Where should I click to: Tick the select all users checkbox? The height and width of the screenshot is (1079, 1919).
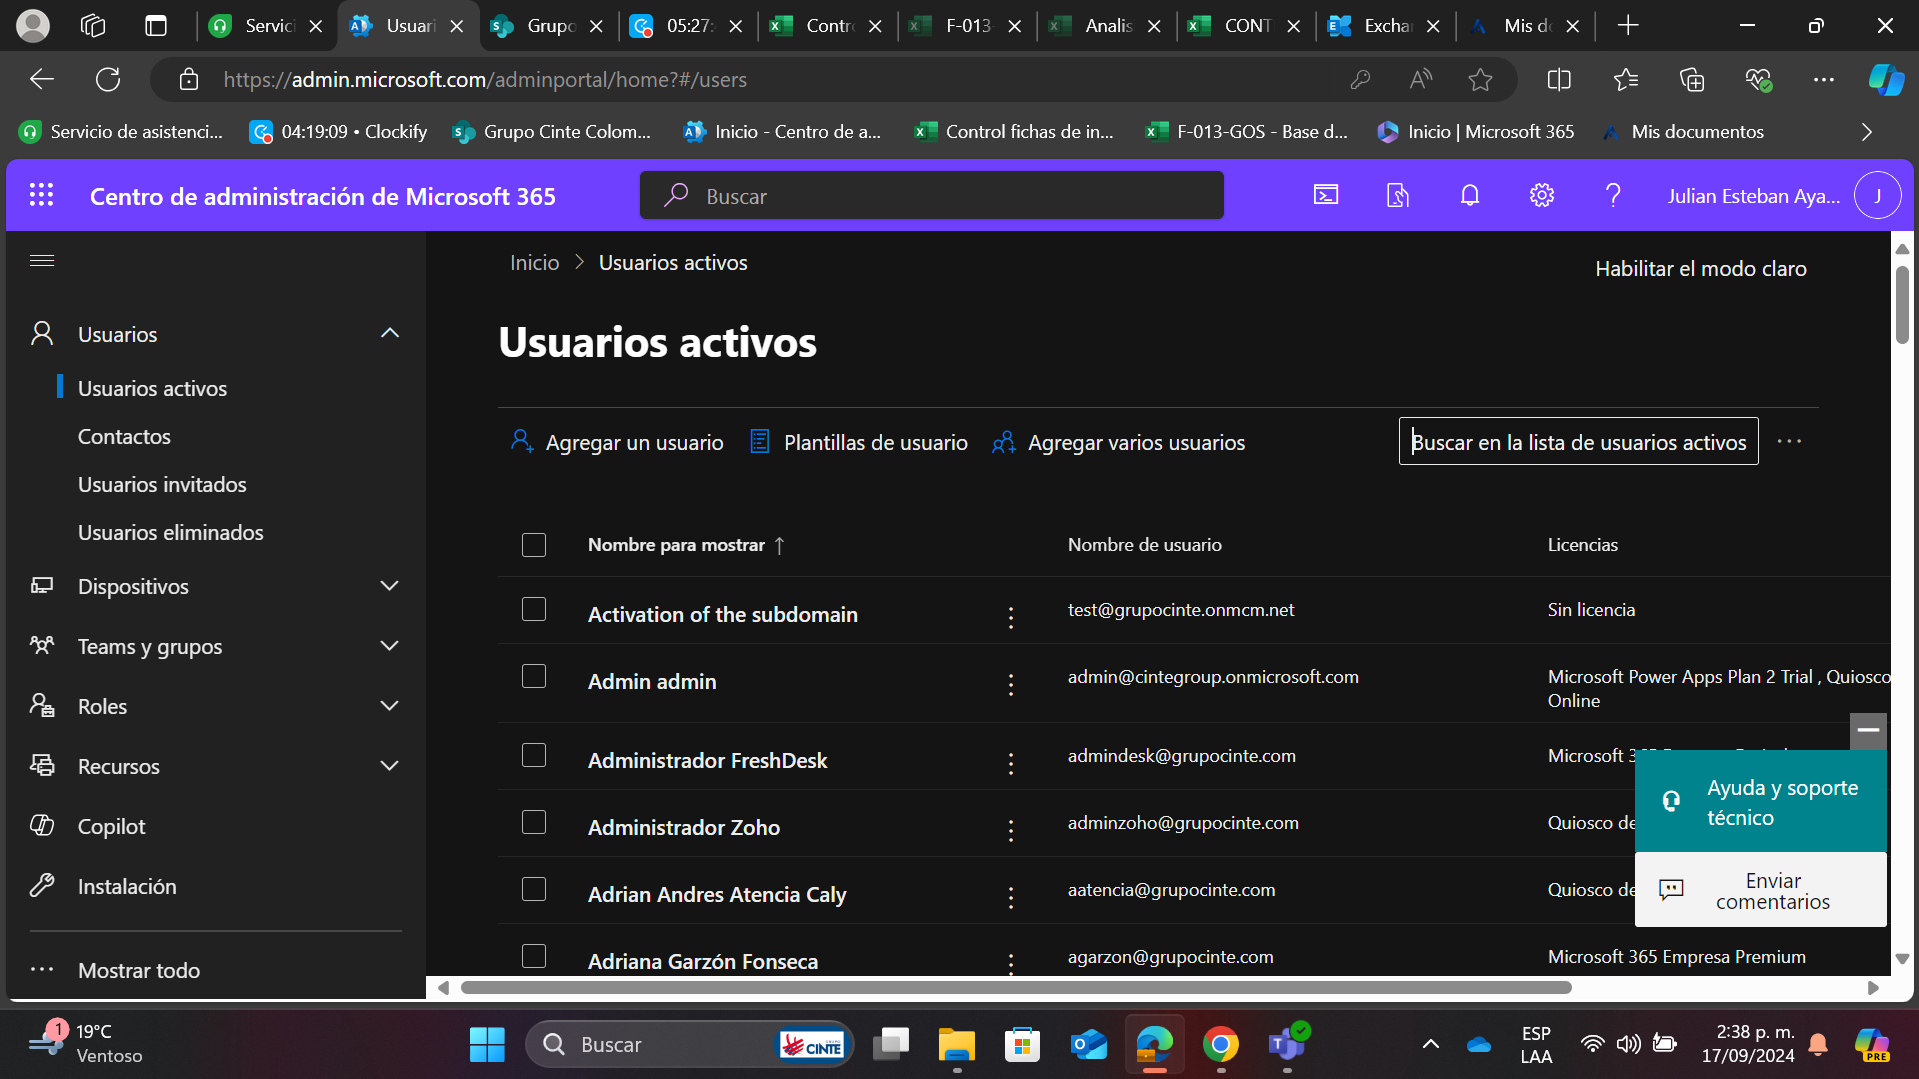point(534,545)
